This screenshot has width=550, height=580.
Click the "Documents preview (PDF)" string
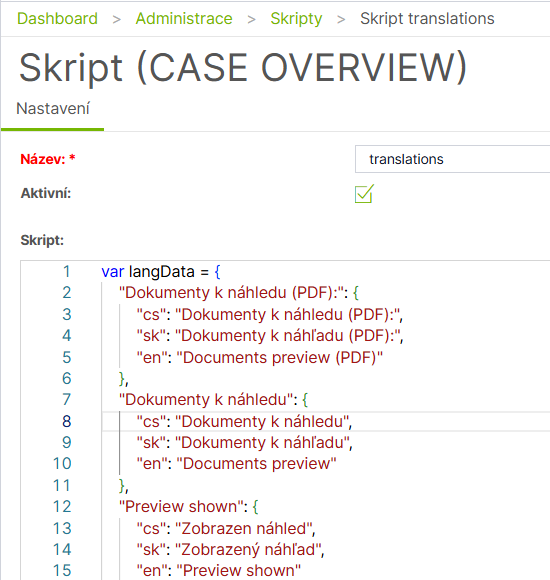pos(279,357)
